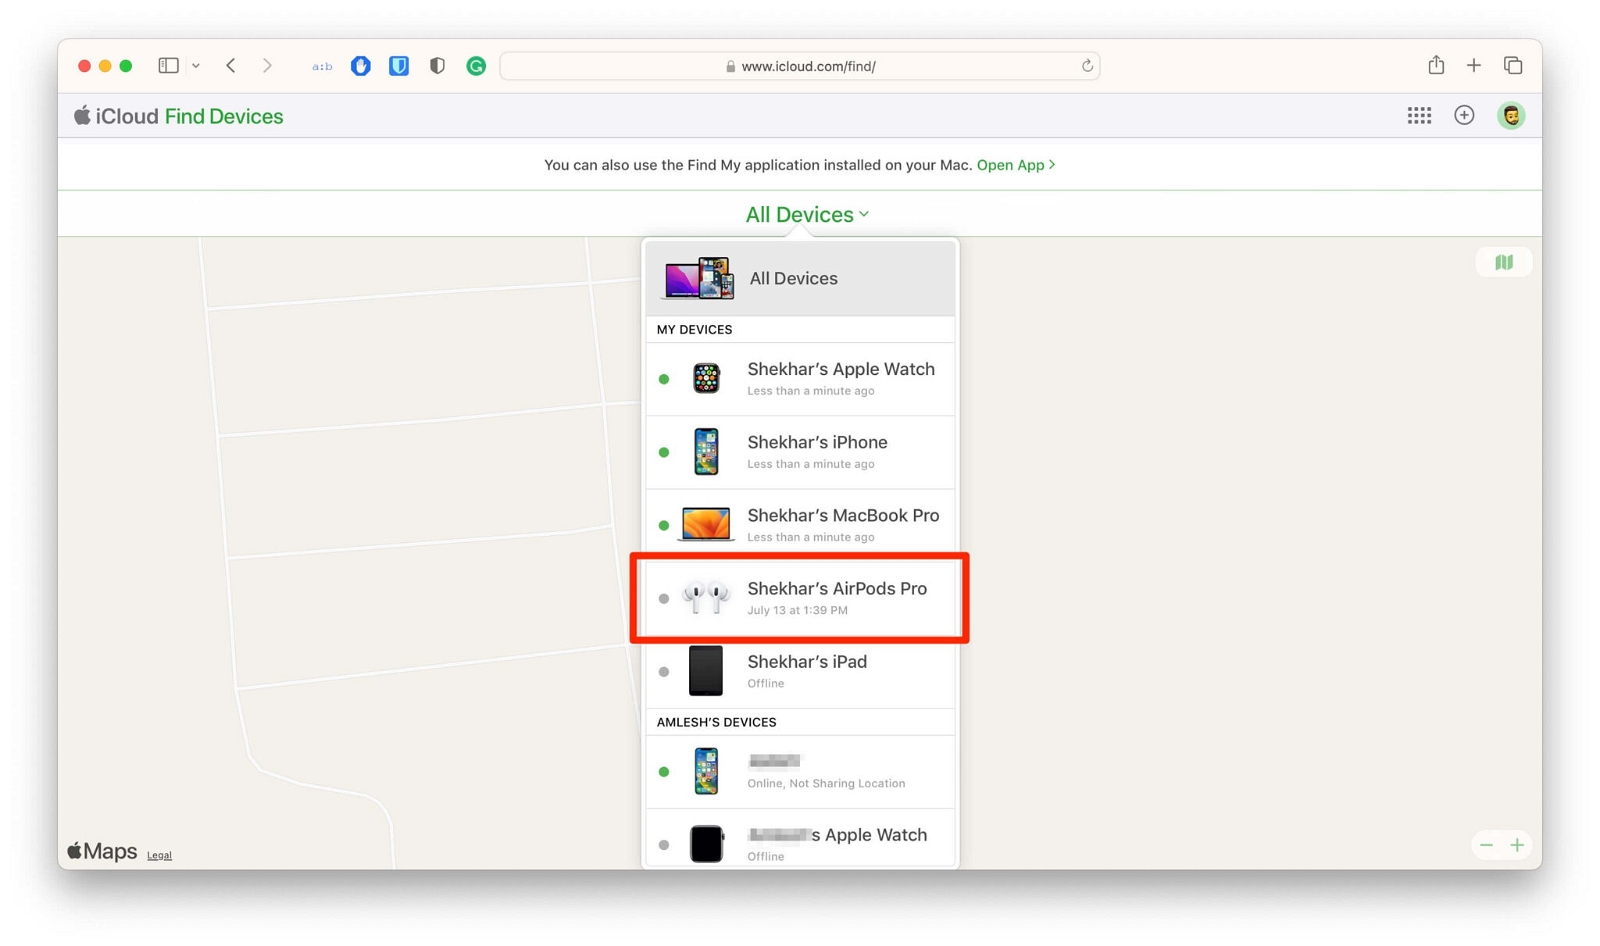Click the green fullscreen window button
Viewport: 1600px width, 946px height.
tap(126, 66)
